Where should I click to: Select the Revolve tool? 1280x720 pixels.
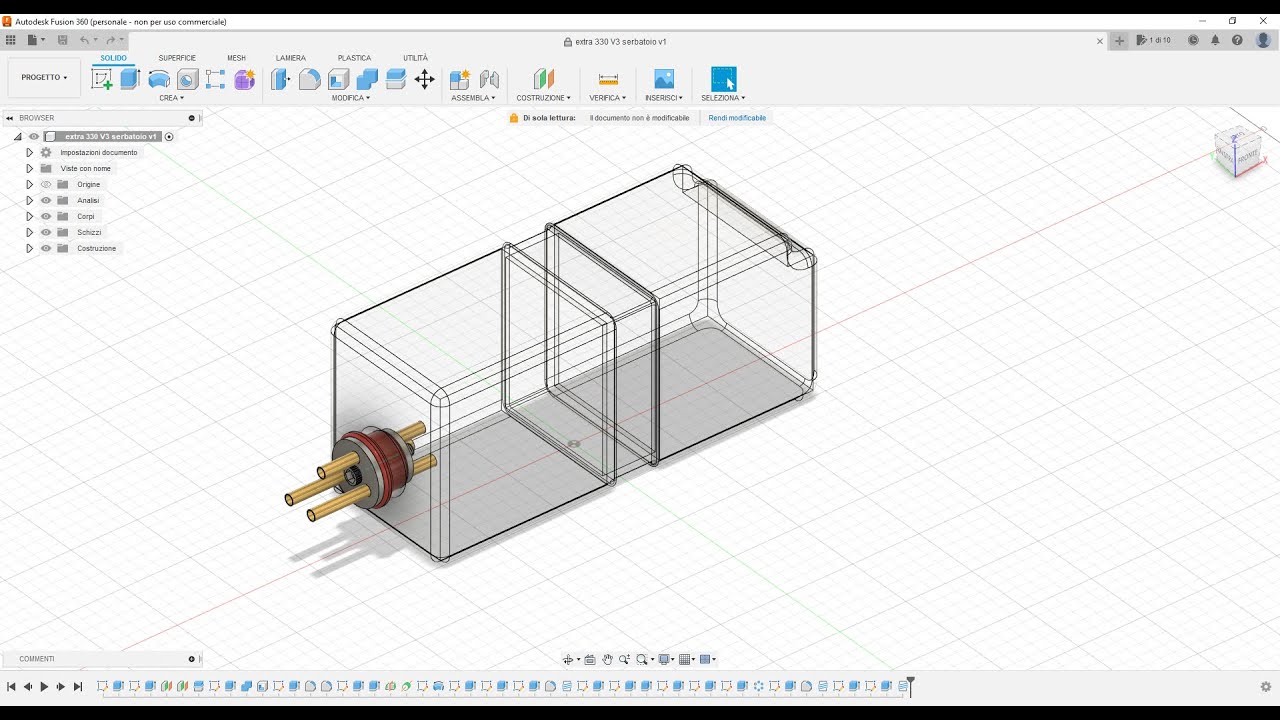159,79
